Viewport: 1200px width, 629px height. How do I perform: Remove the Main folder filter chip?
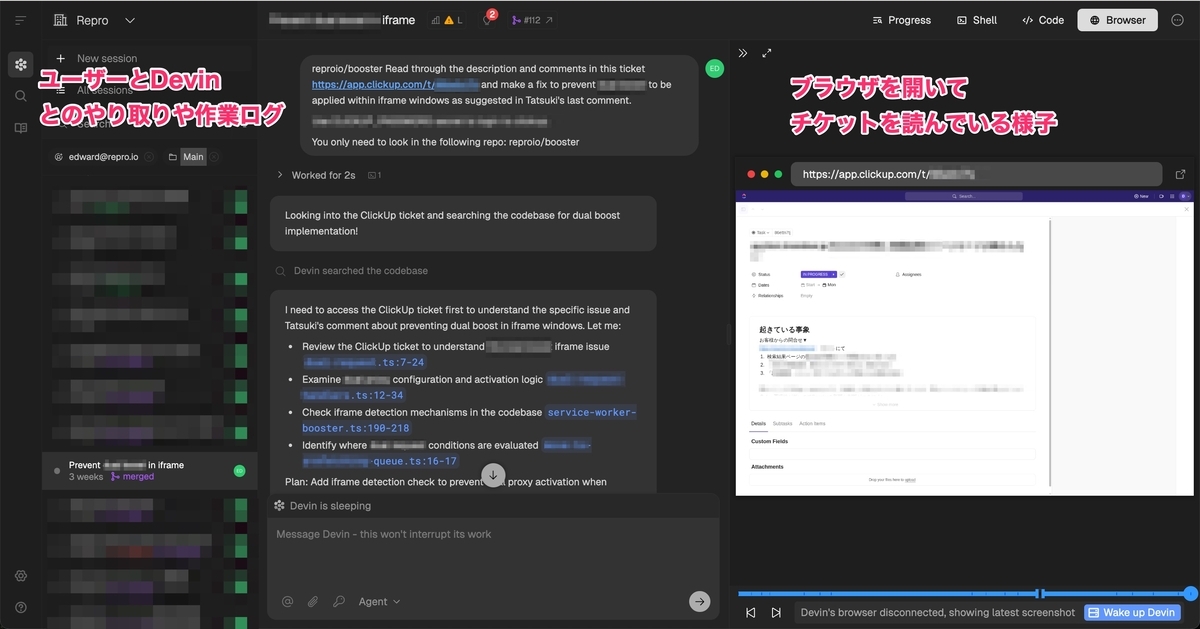[x=214, y=157]
